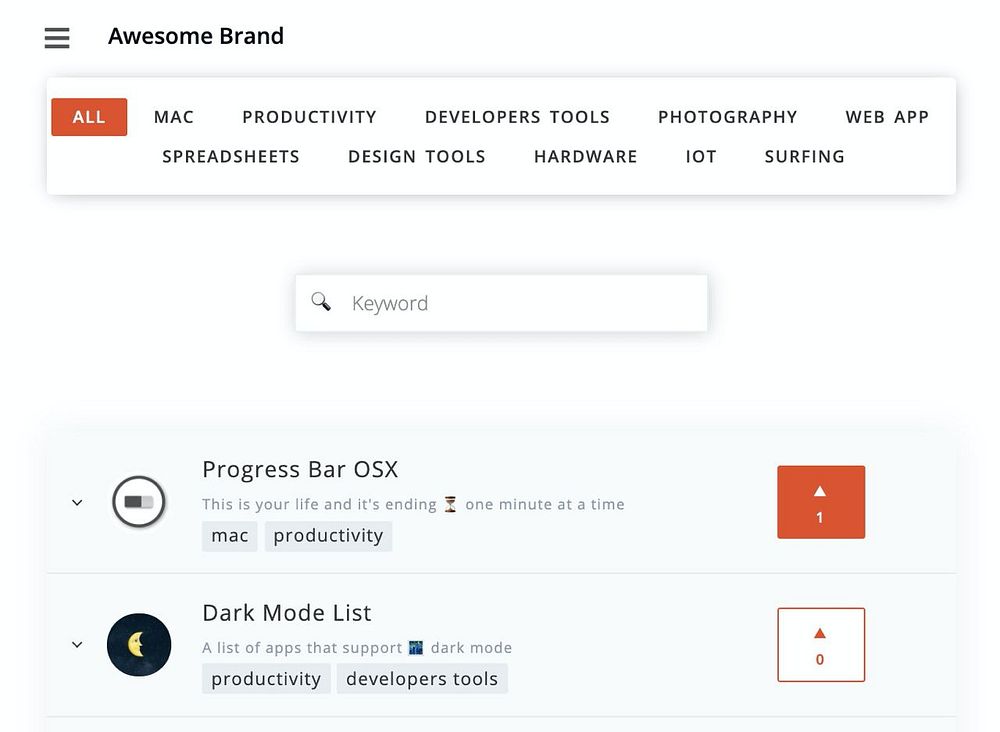This screenshot has height=732, width=1000.
Task: Open the Awesome Brand home link
Action: pyautogui.click(x=196, y=36)
